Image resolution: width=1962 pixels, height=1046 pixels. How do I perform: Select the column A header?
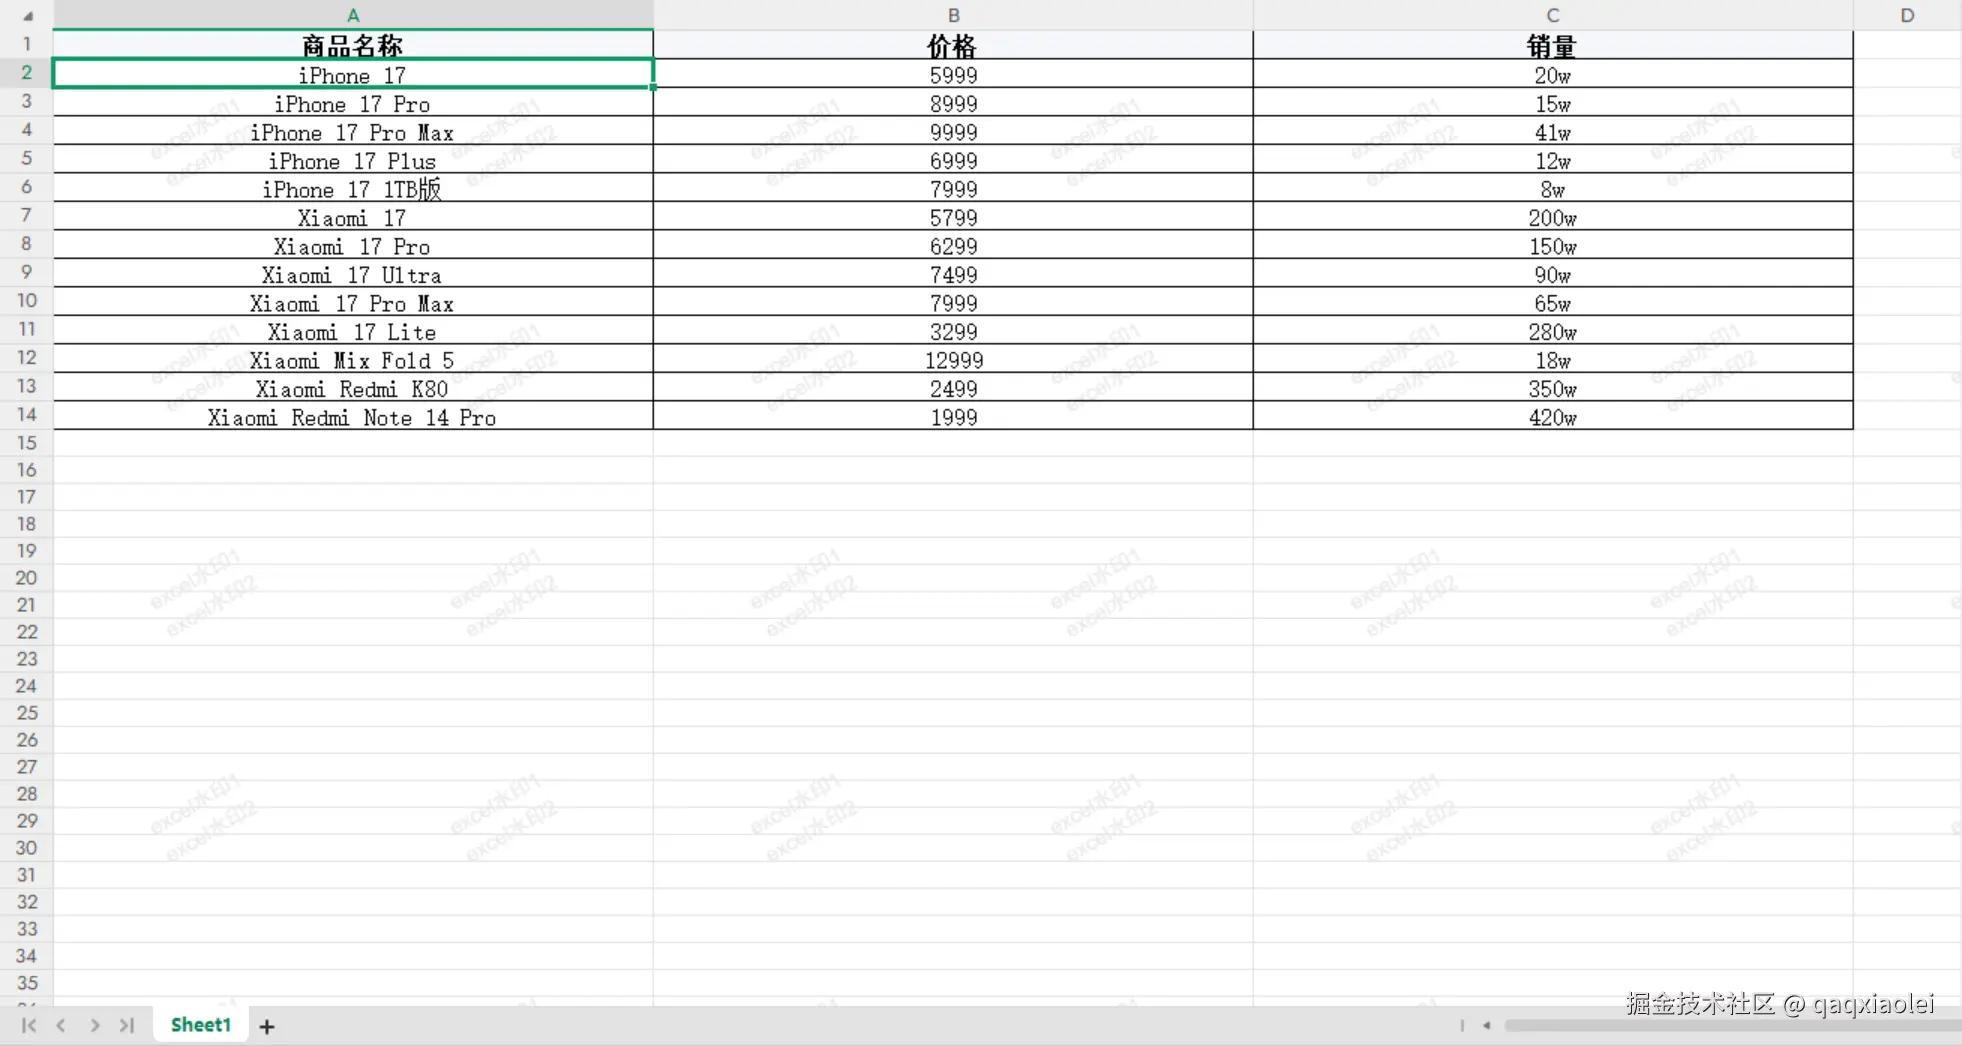tap(353, 15)
